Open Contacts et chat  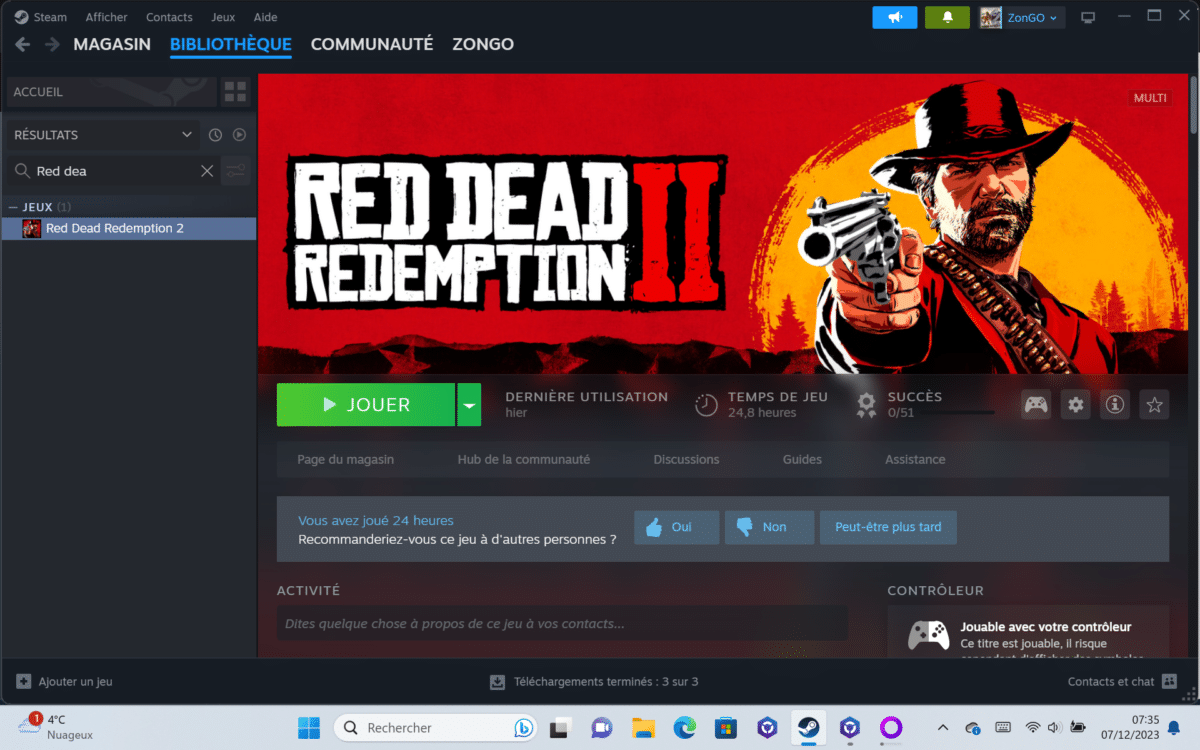pos(1123,682)
